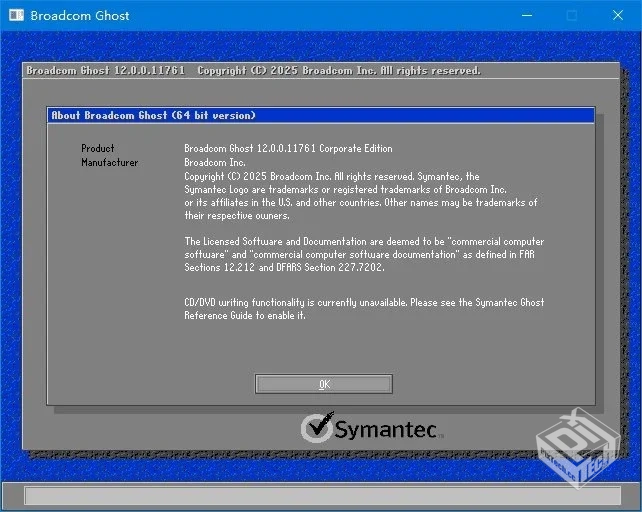The width and height of the screenshot is (642, 512).
Task: Click 'or its affiliates in the U.S.' line
Action: [x=361, y=202]
